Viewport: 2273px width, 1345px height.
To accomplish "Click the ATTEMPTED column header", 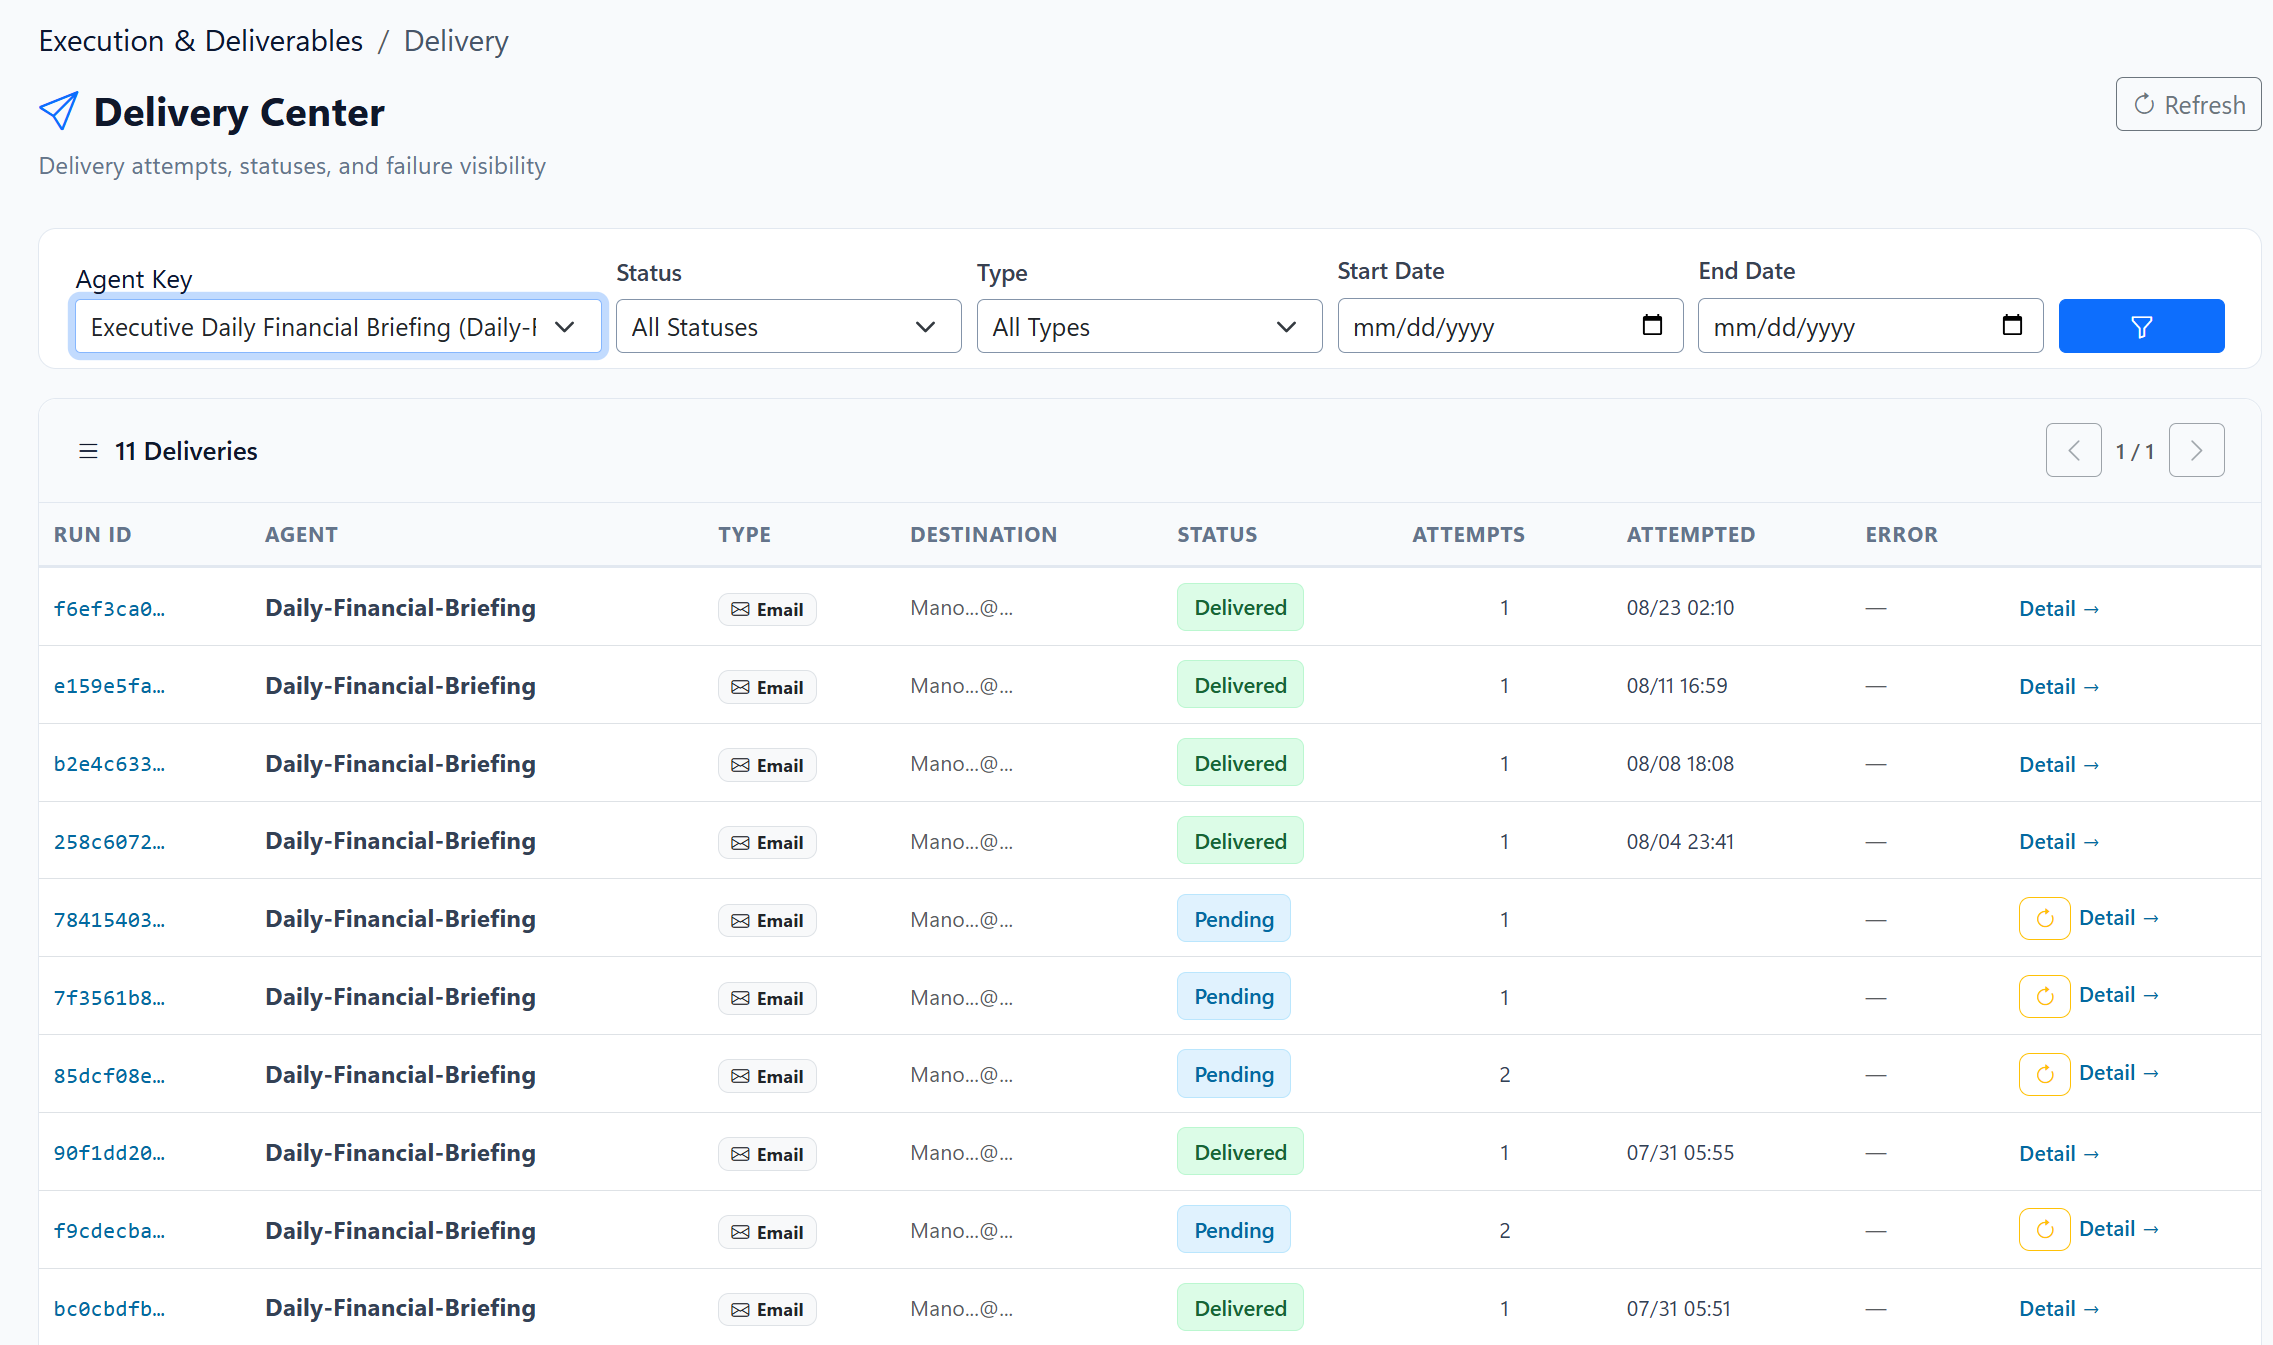I will 1691,534.
